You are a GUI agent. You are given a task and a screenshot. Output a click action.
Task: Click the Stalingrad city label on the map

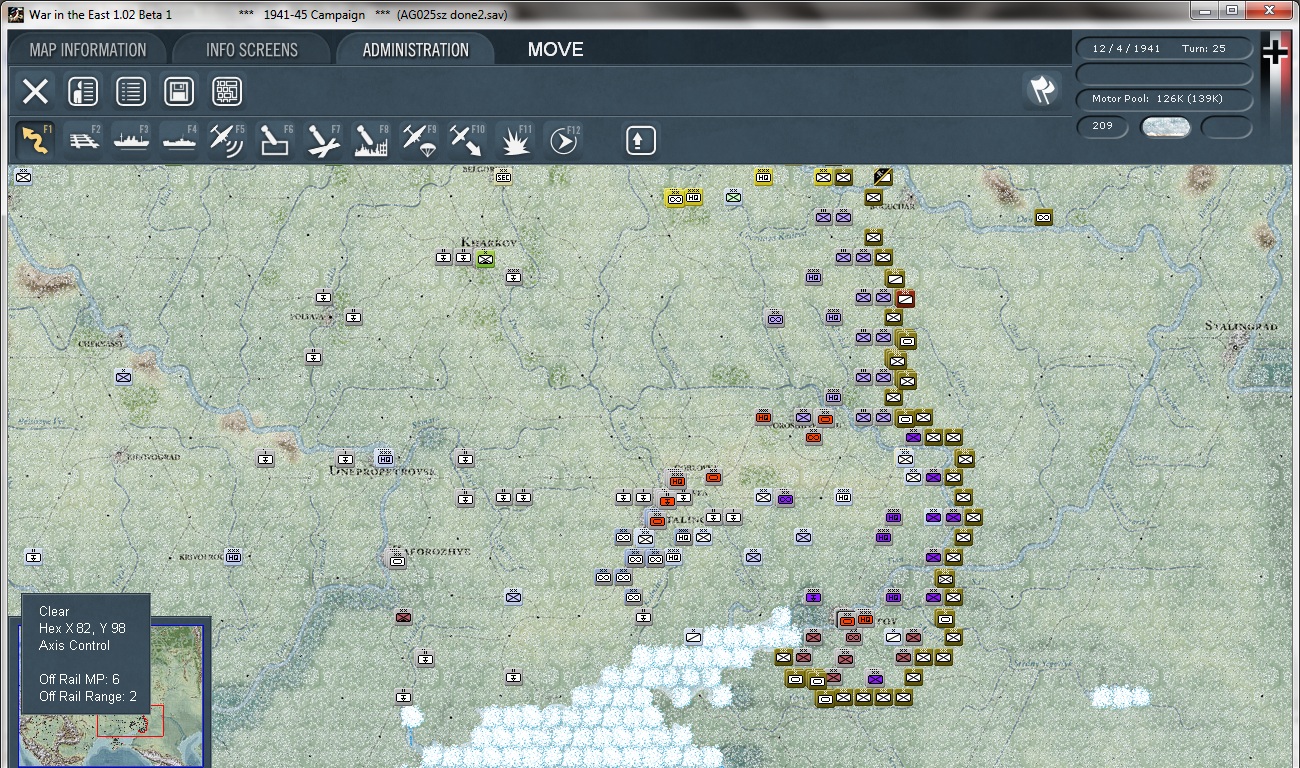click(1241, 327)
